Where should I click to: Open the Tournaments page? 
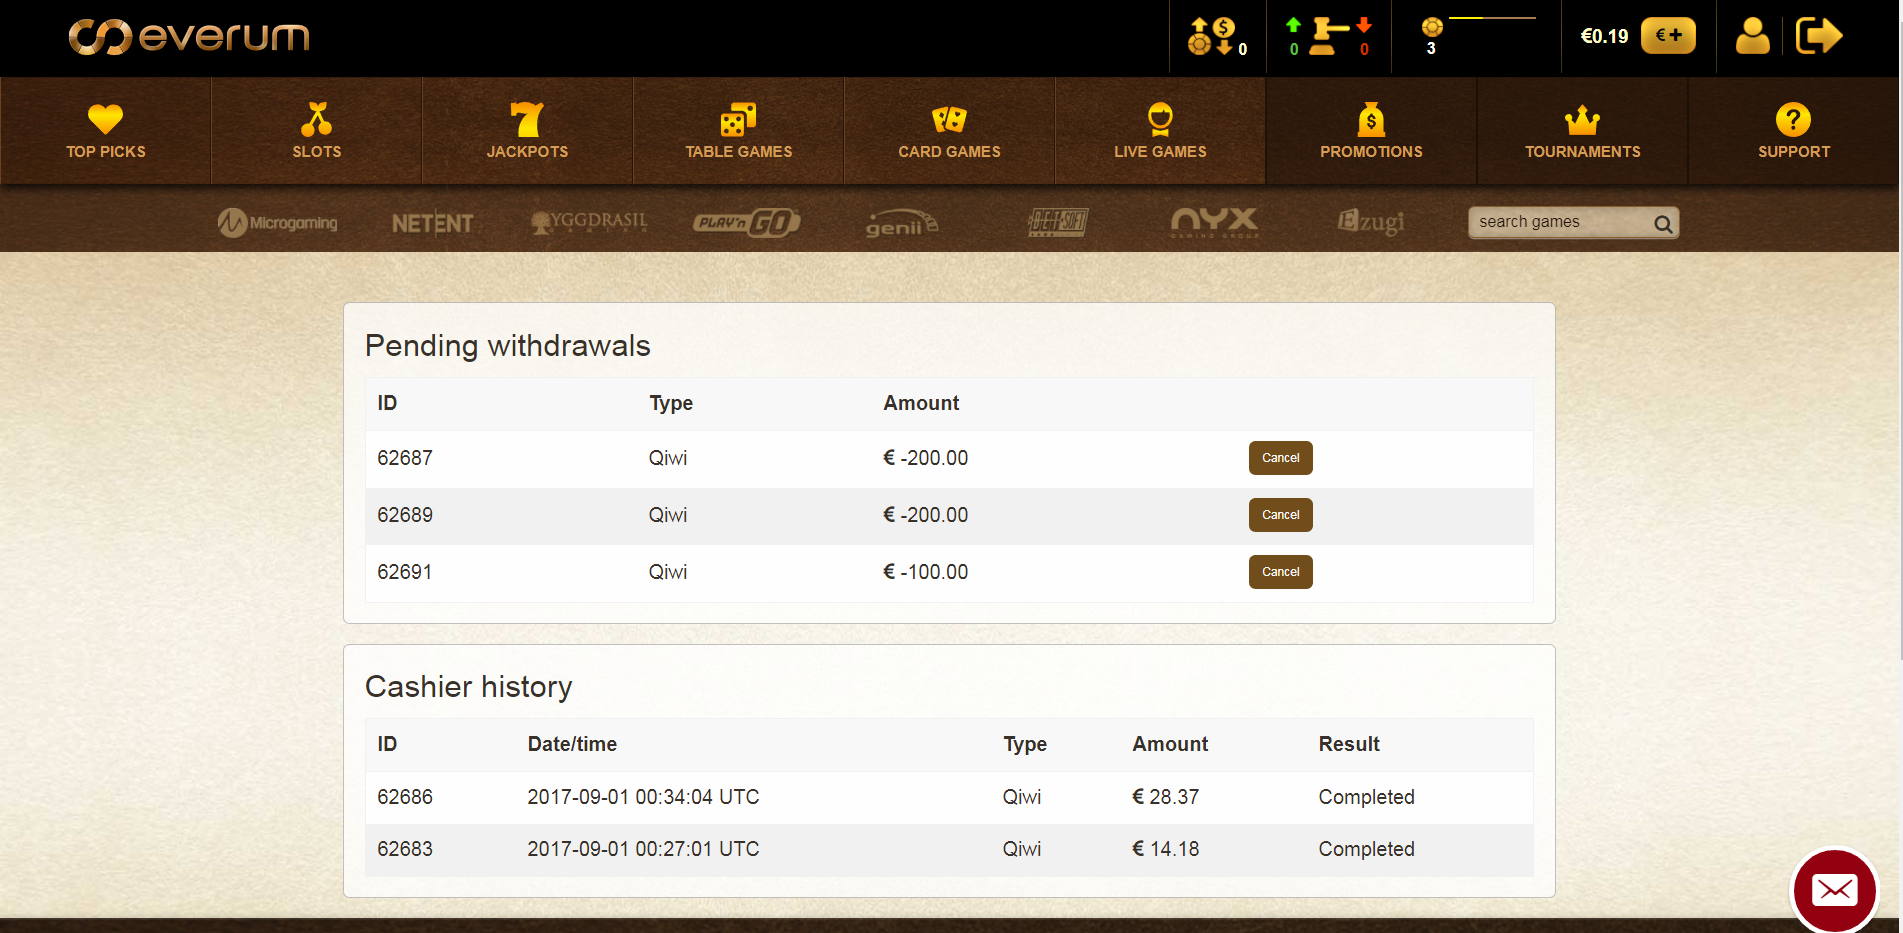point(1583,131)
